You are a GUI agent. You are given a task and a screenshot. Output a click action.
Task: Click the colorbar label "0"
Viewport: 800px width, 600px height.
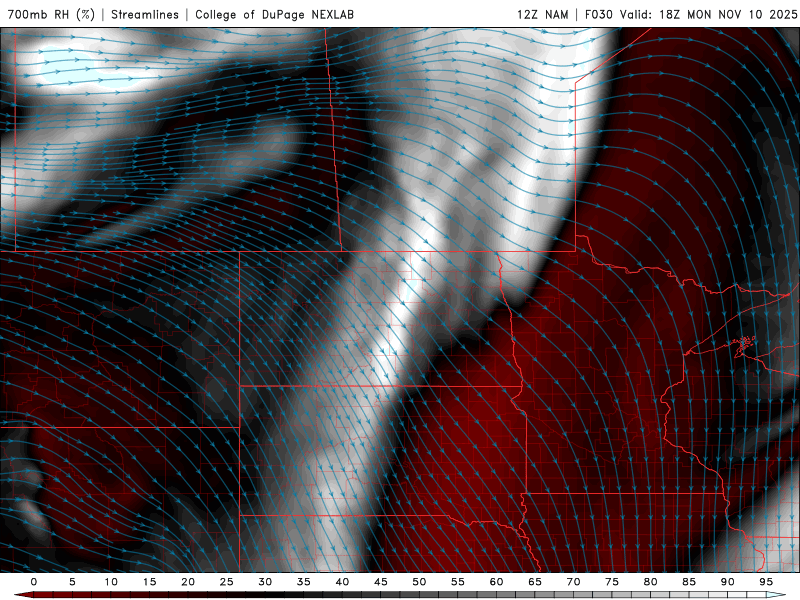[x=34, y=582]
